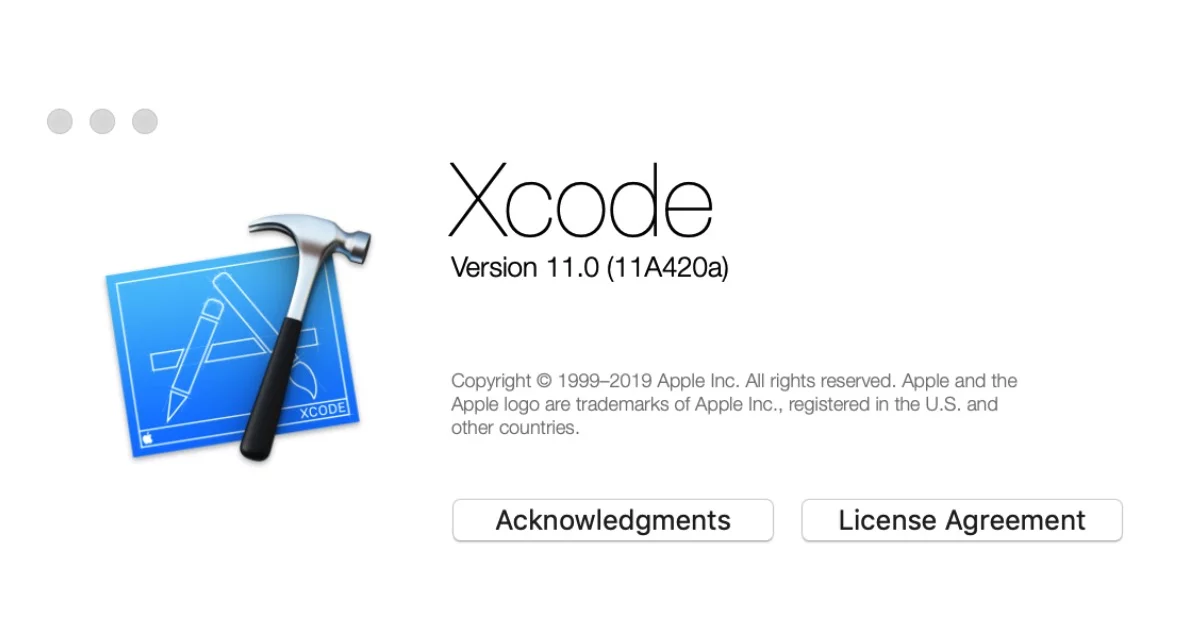The image size is (1202, 642).
Task: Minimize the About window using middle dot
Action: 102,121
